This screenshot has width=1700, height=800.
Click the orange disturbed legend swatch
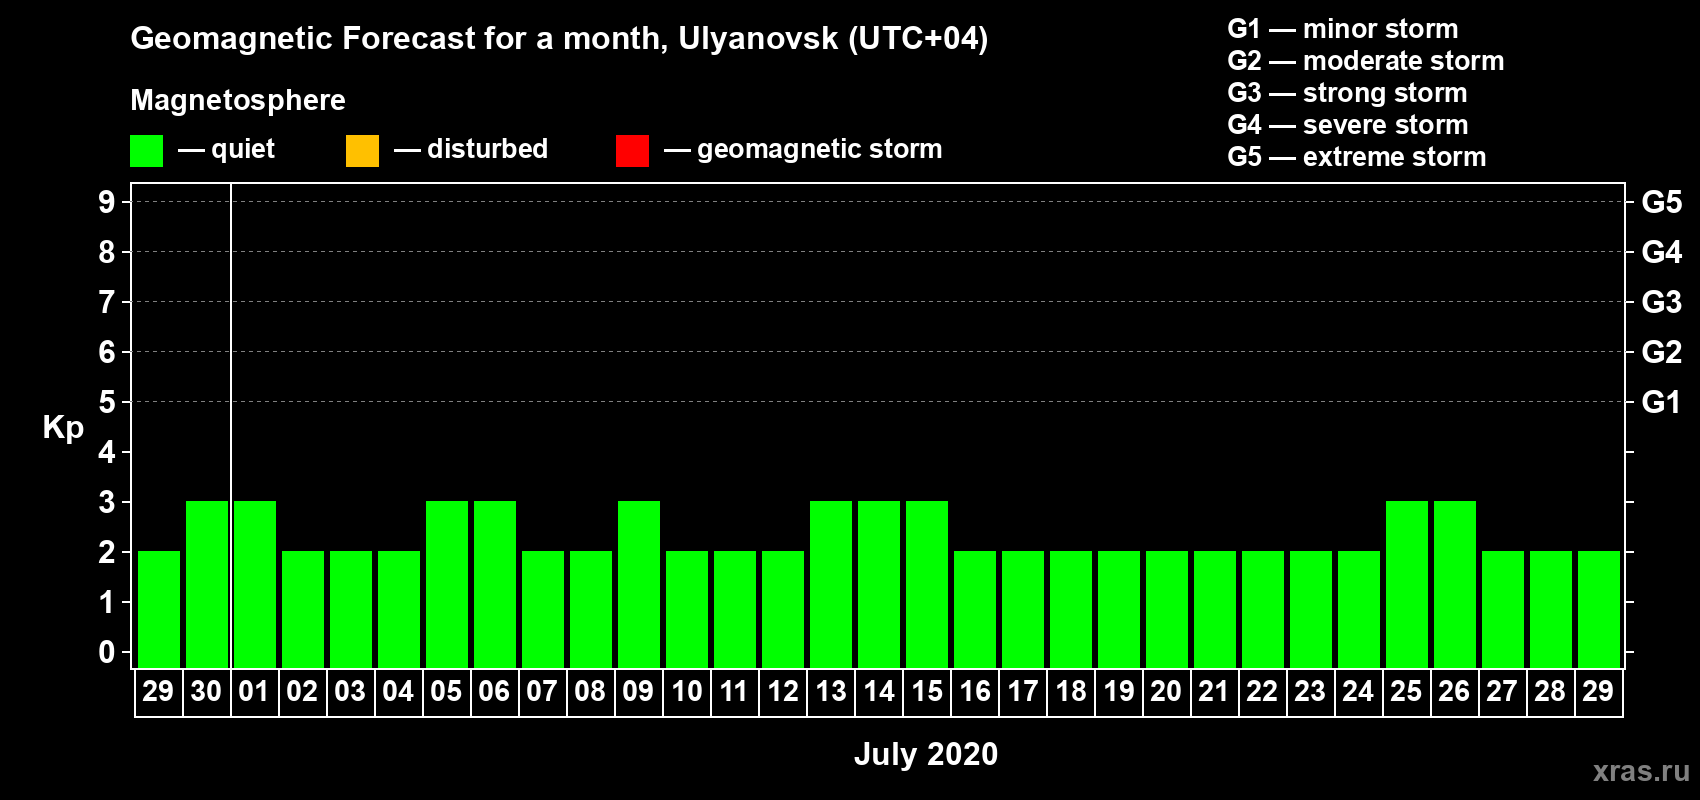click(x=362, y=151)
